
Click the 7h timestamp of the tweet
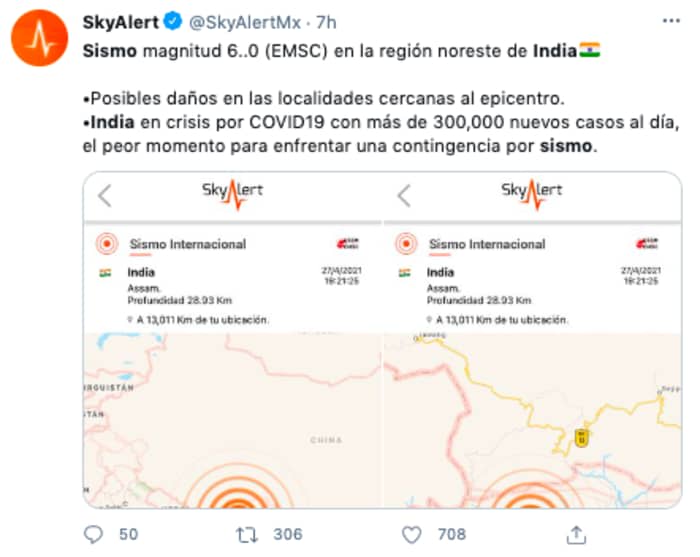[x=326, y=22]
